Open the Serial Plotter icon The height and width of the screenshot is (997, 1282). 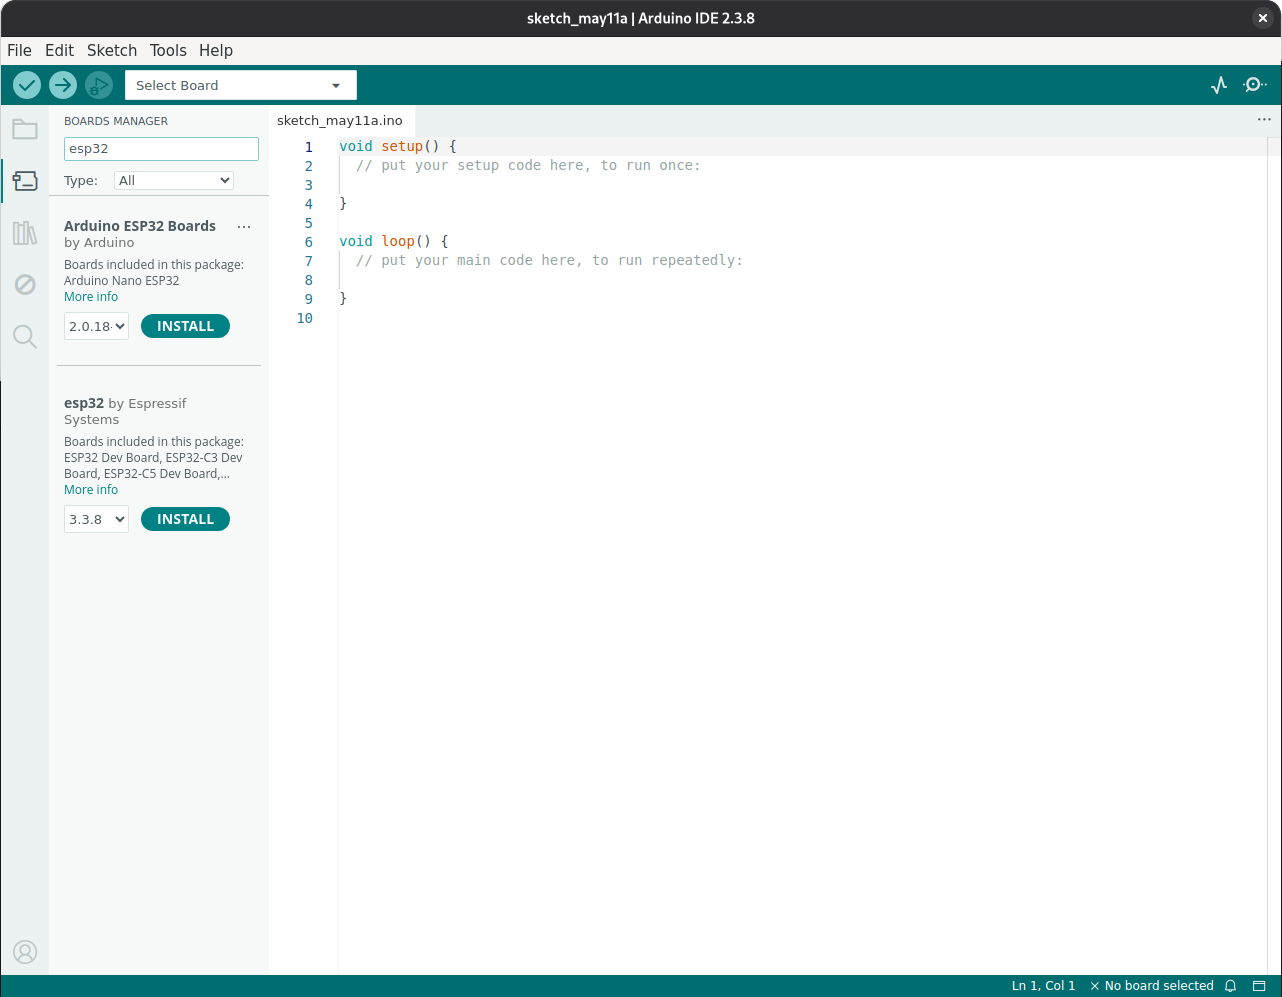pos(1218,85)
